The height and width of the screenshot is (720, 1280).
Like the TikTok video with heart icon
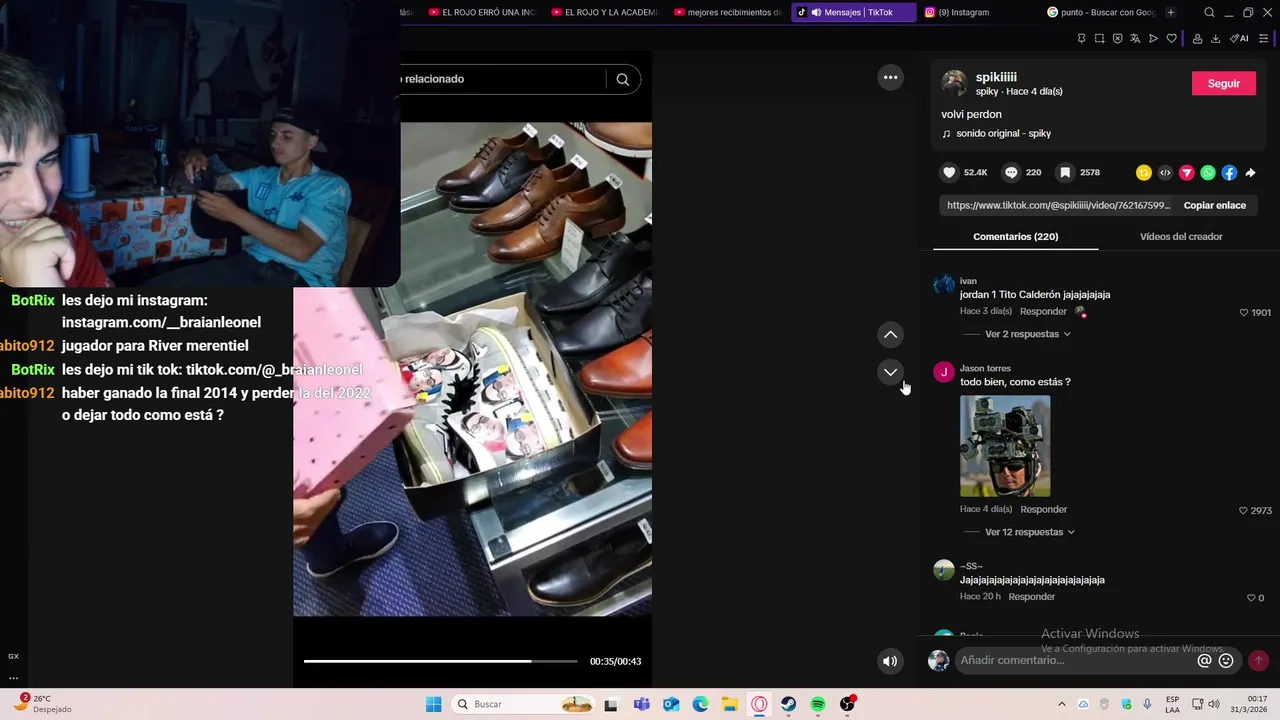pyautogui.click(x=949, y=173)
